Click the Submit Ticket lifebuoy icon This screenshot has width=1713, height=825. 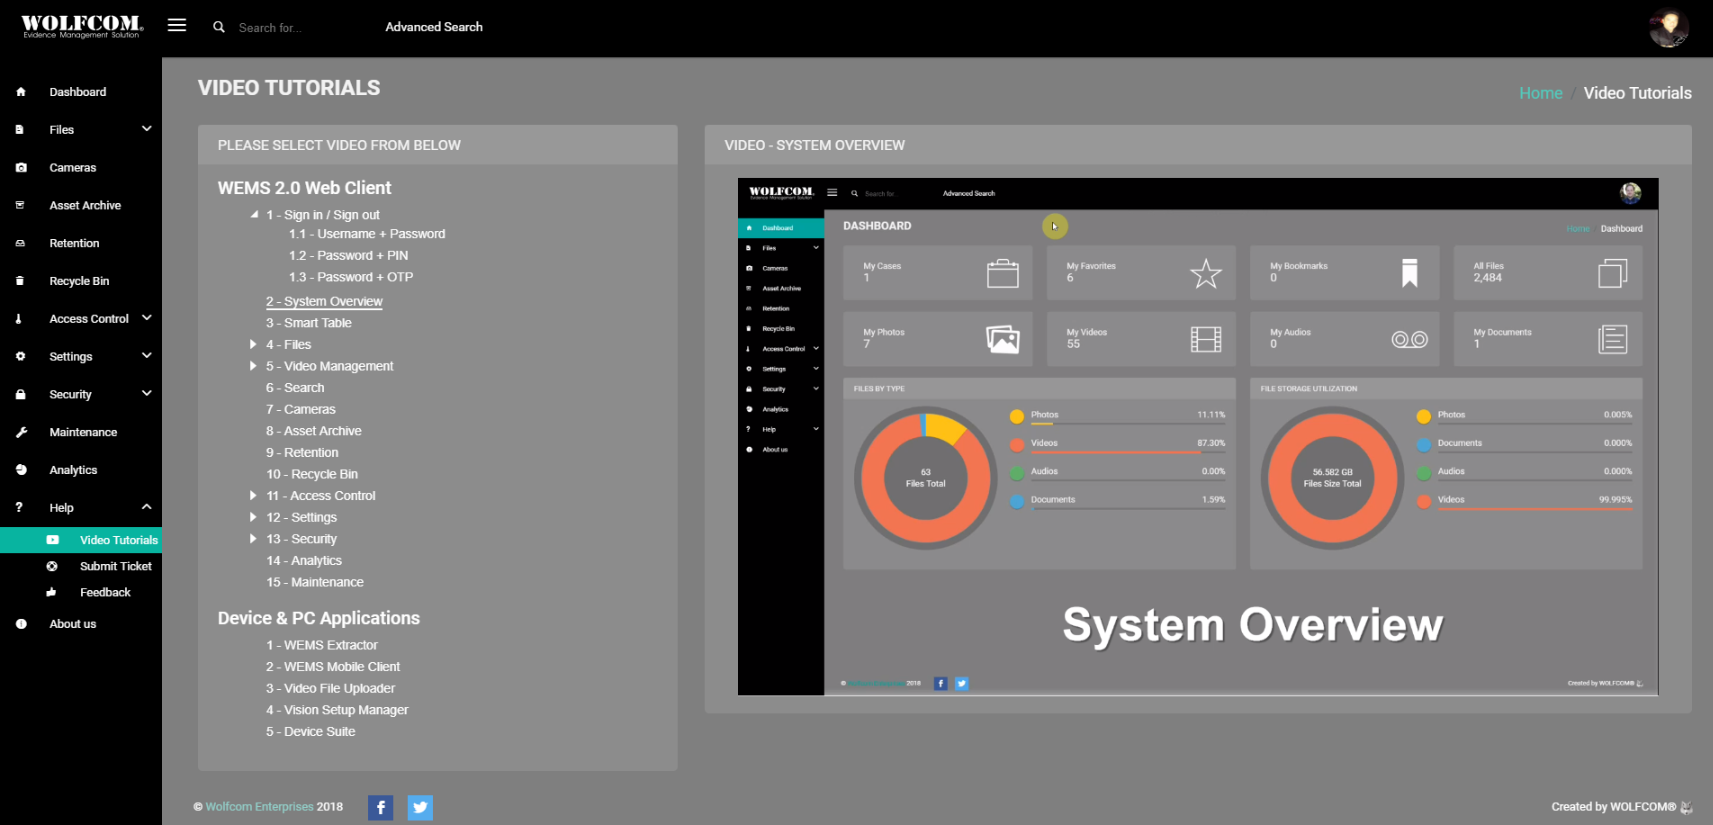point(52,566)
